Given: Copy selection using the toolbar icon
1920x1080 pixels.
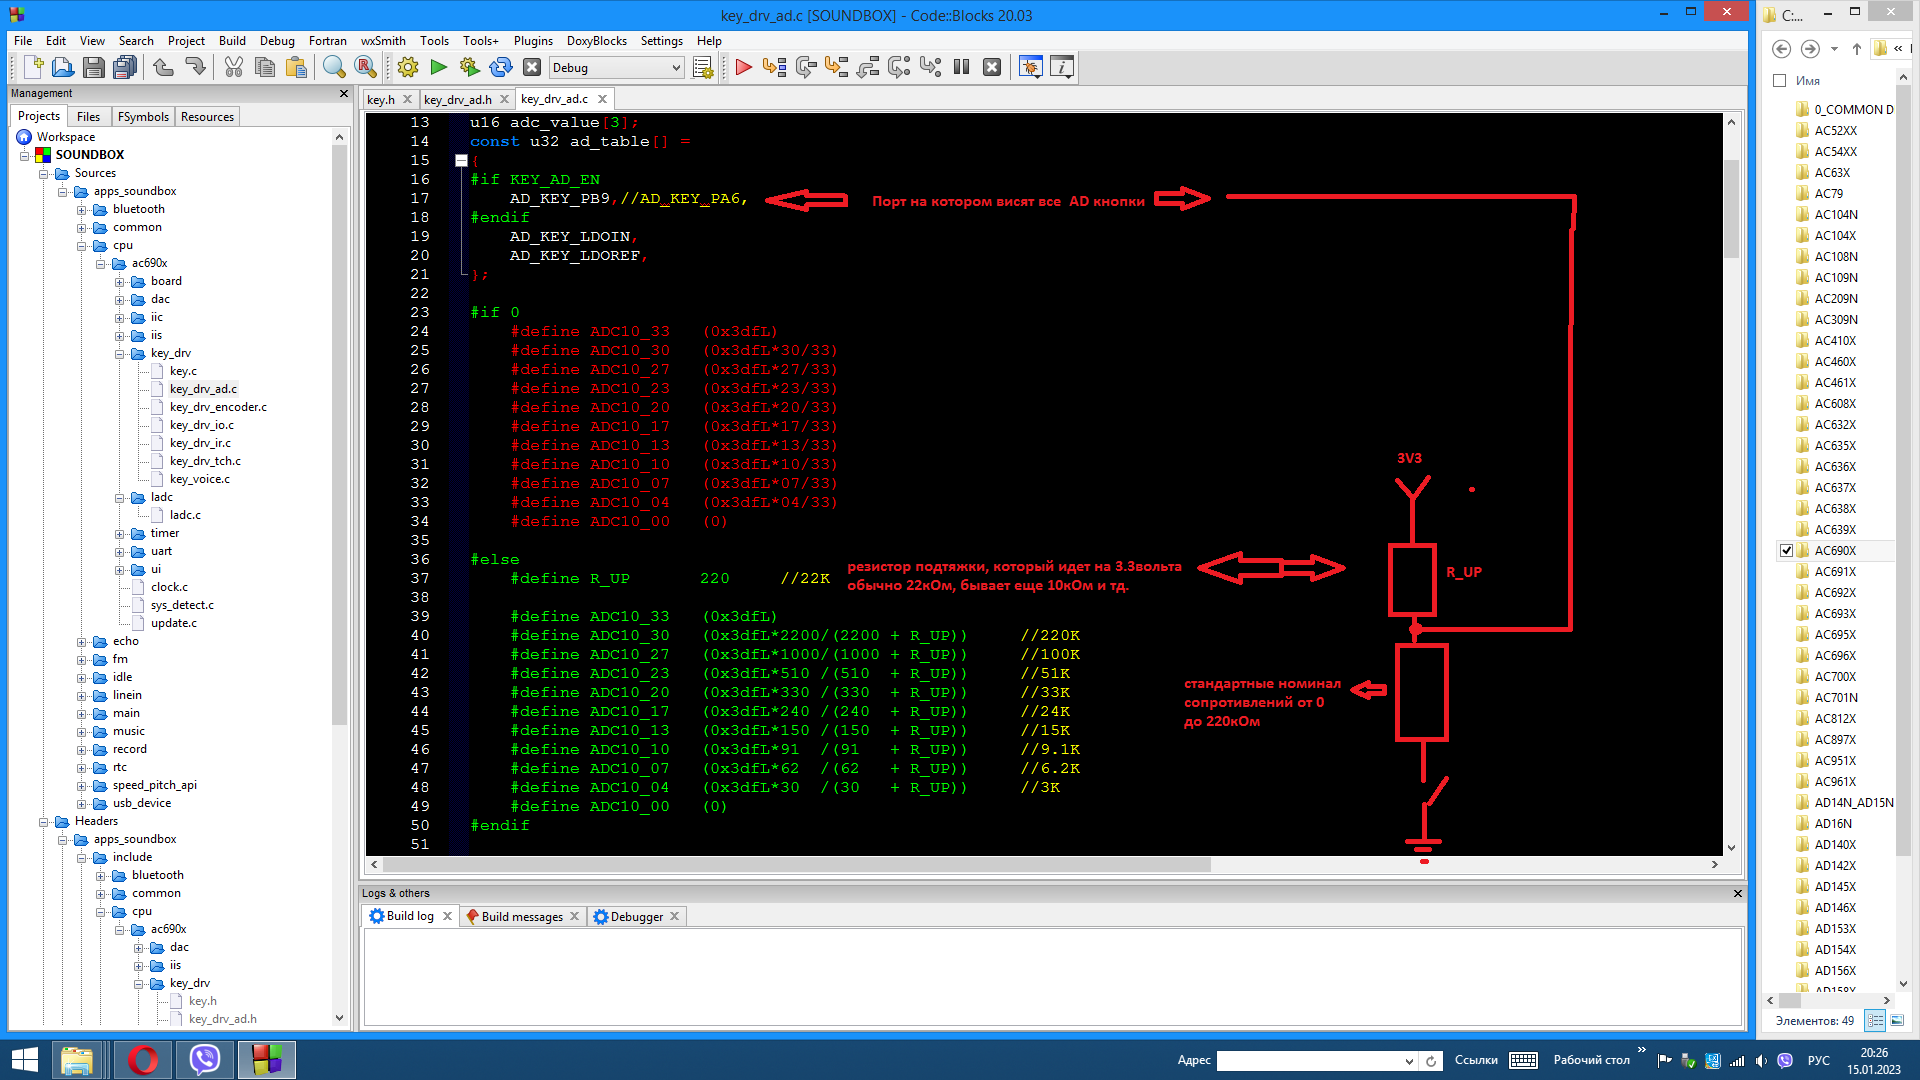Looking at the screenshot, I should tap(265, 67).
